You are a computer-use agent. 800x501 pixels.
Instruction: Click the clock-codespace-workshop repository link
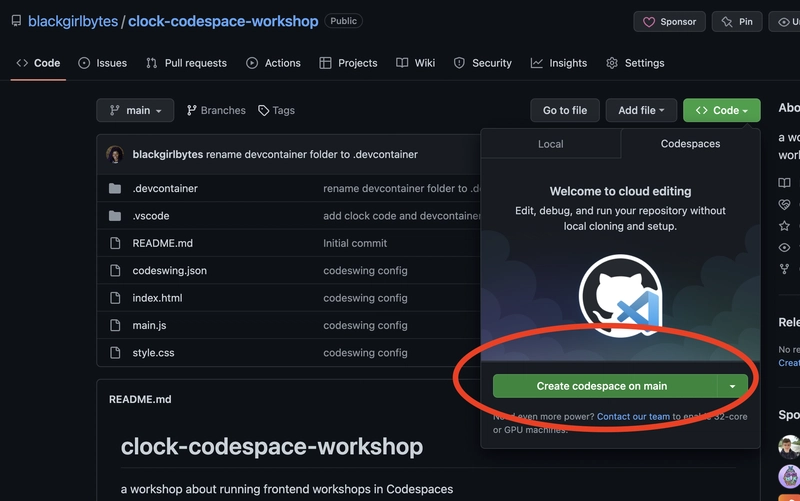(x=223, y=21)
